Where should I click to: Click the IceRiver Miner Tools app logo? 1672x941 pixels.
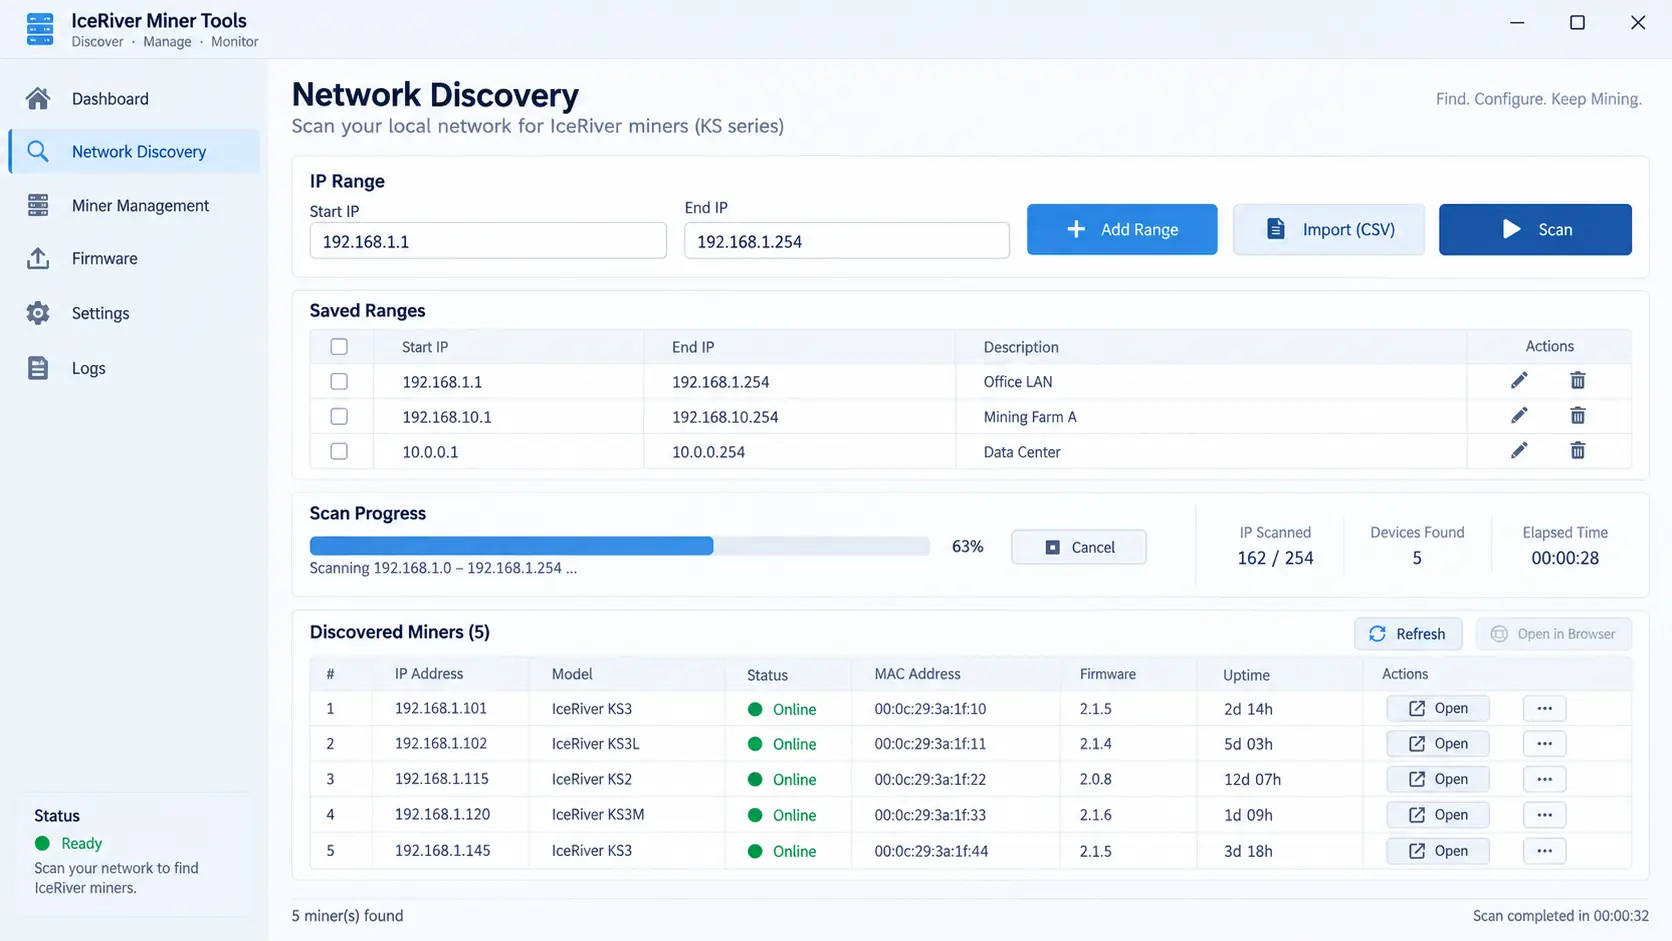tap(40, 29)
